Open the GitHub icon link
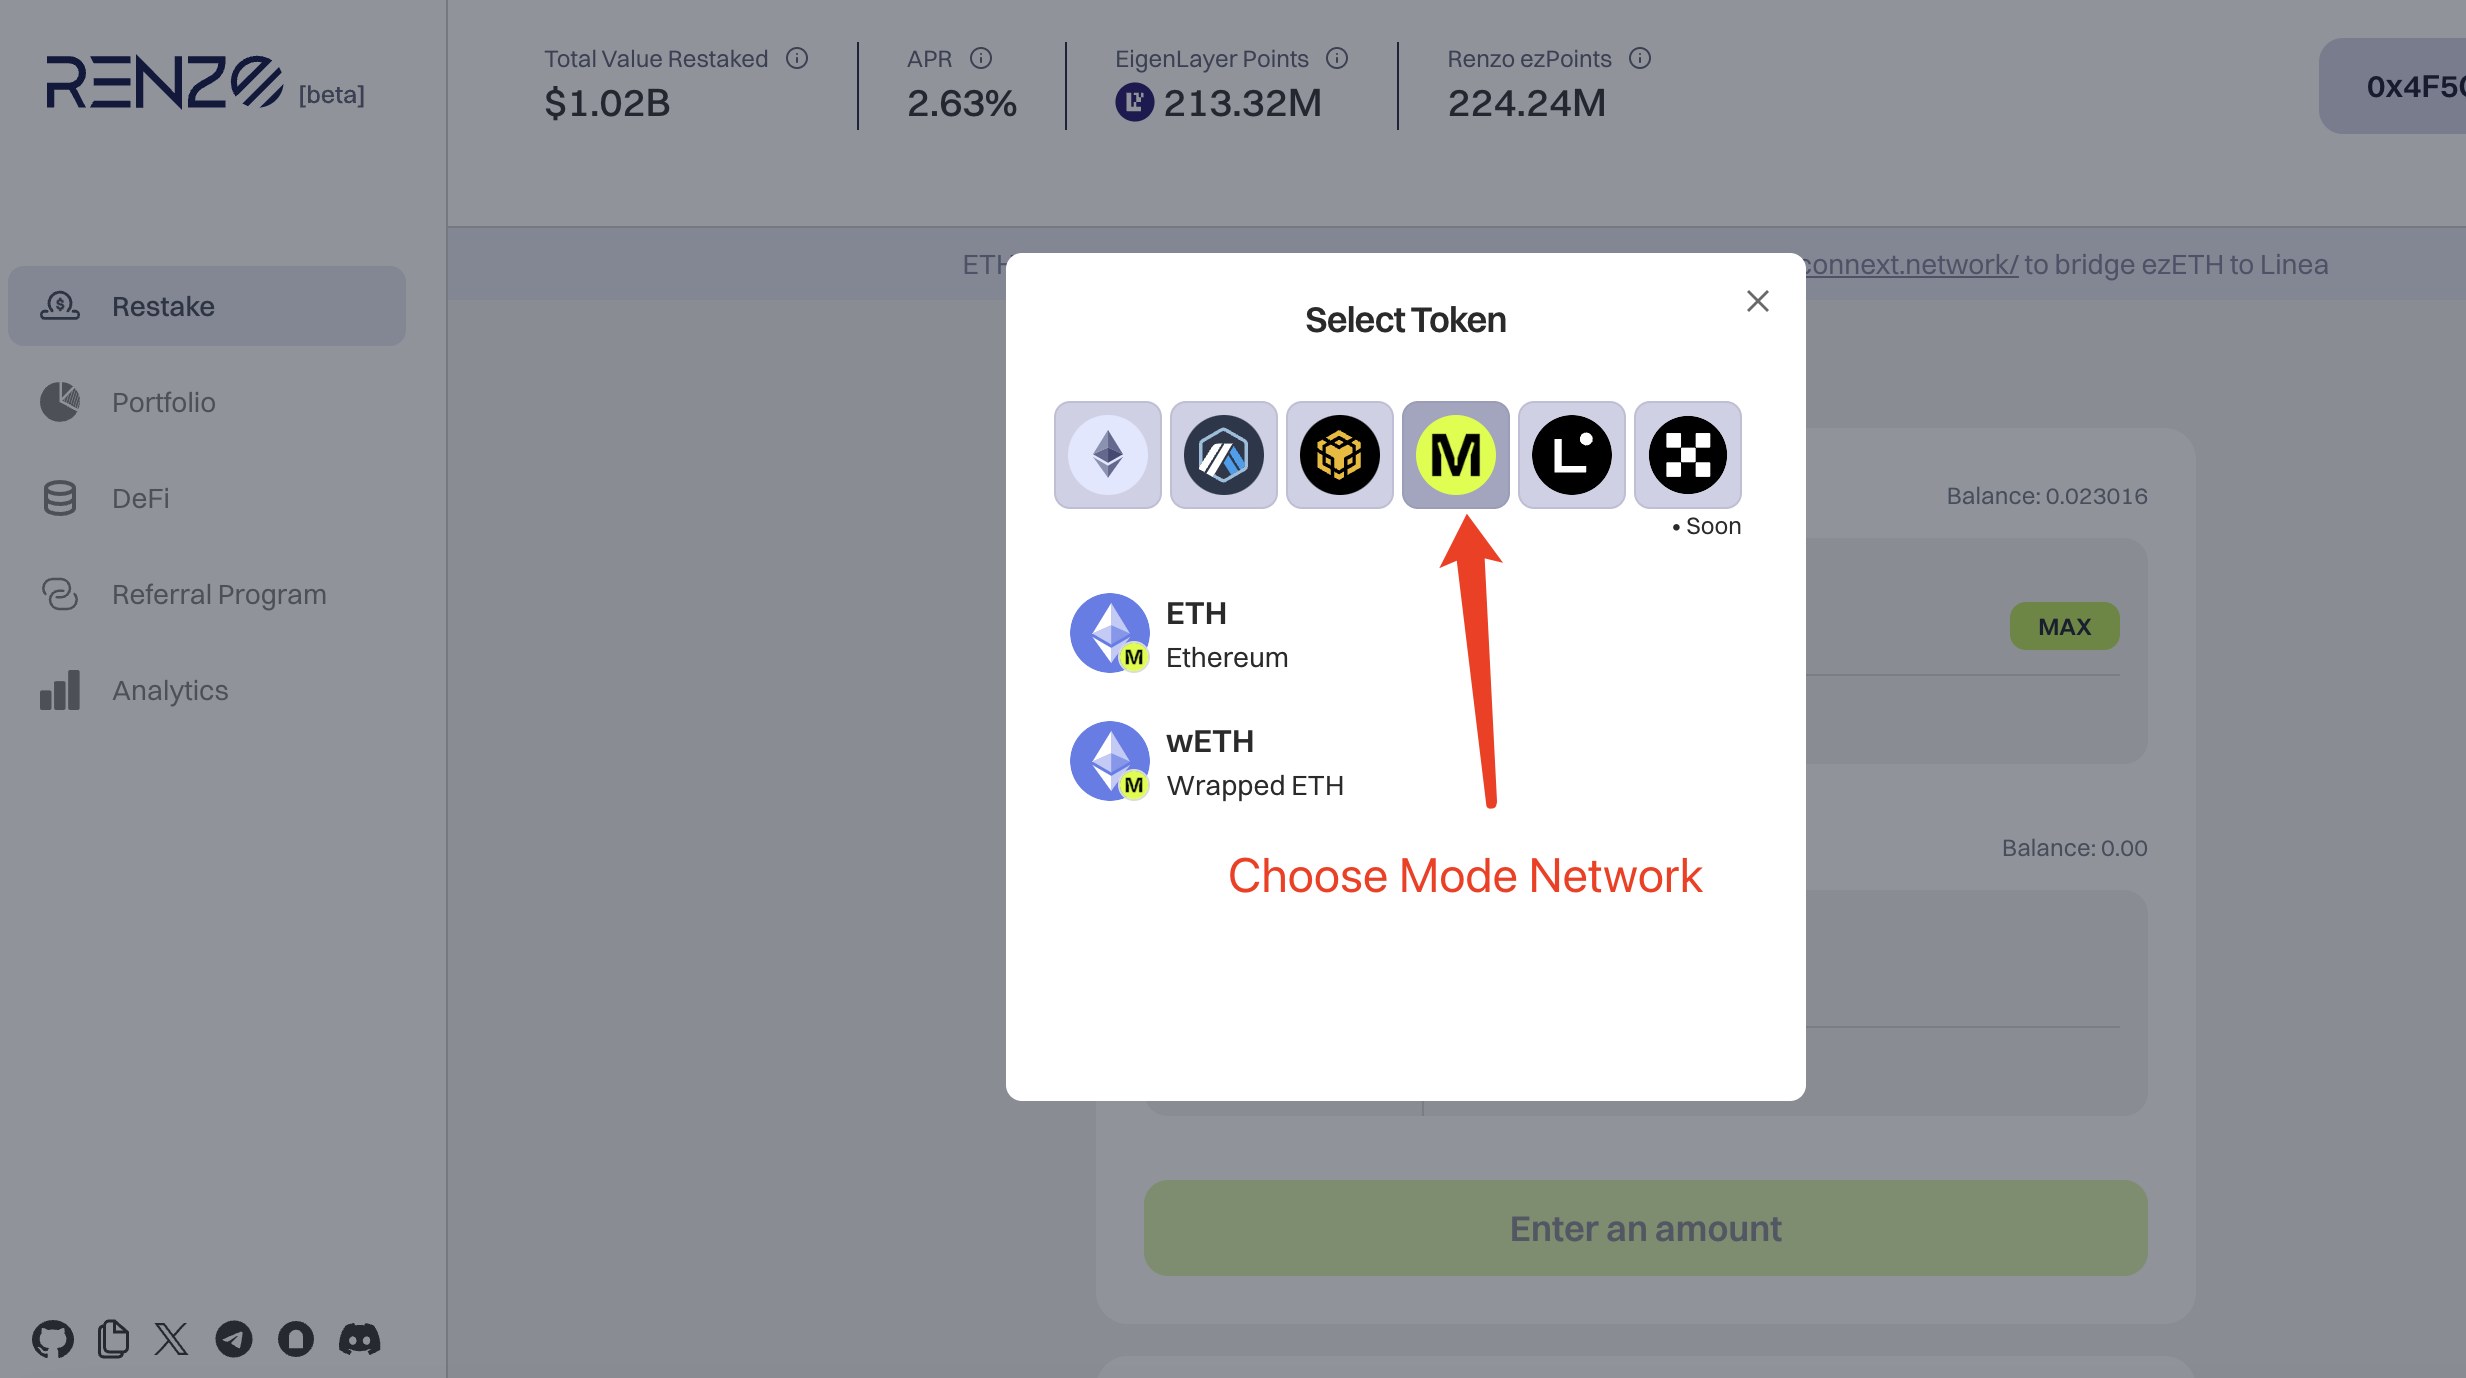 [52, 1339]
